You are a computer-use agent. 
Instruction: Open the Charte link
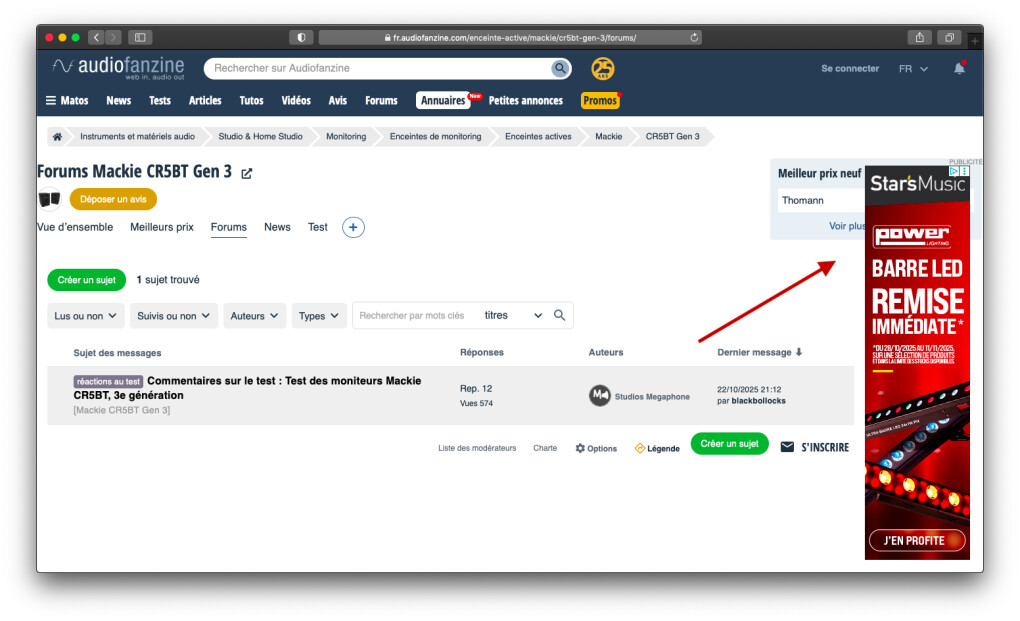(545, 448)
